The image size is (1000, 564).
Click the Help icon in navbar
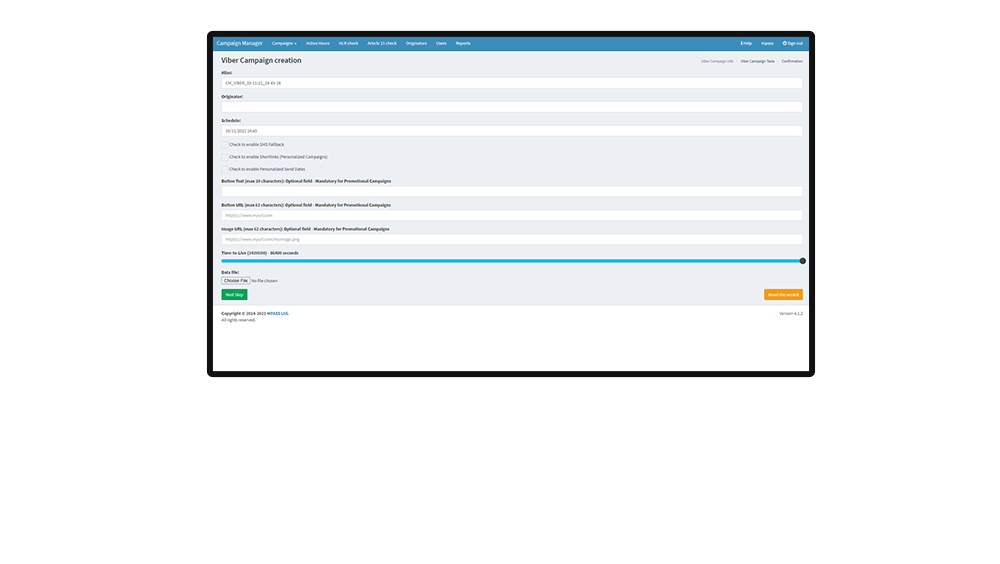click(741, 44)
